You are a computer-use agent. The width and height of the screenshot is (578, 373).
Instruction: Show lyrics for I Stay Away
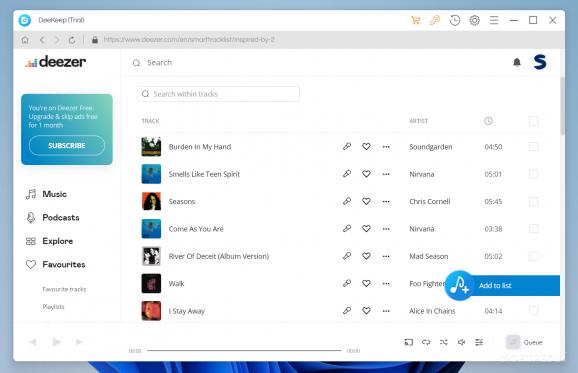(x=347, y=310)
